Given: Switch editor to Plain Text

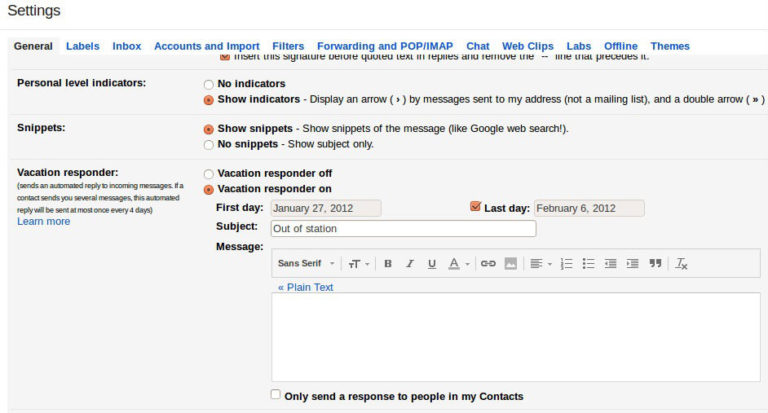Looking at the screenshot, I should tap(306, 287).
